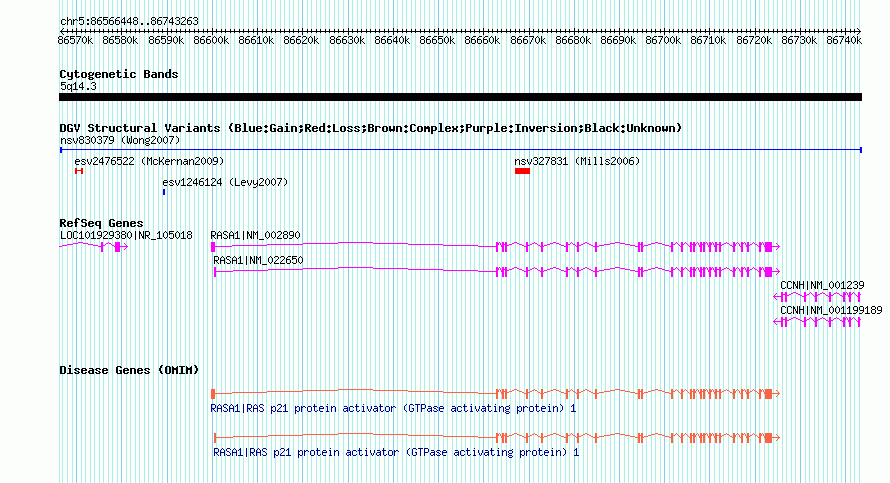Screen dimensions: 890x483
Task: Click the RASA1|NM_022650 transcript label
Action: [258, 260]
